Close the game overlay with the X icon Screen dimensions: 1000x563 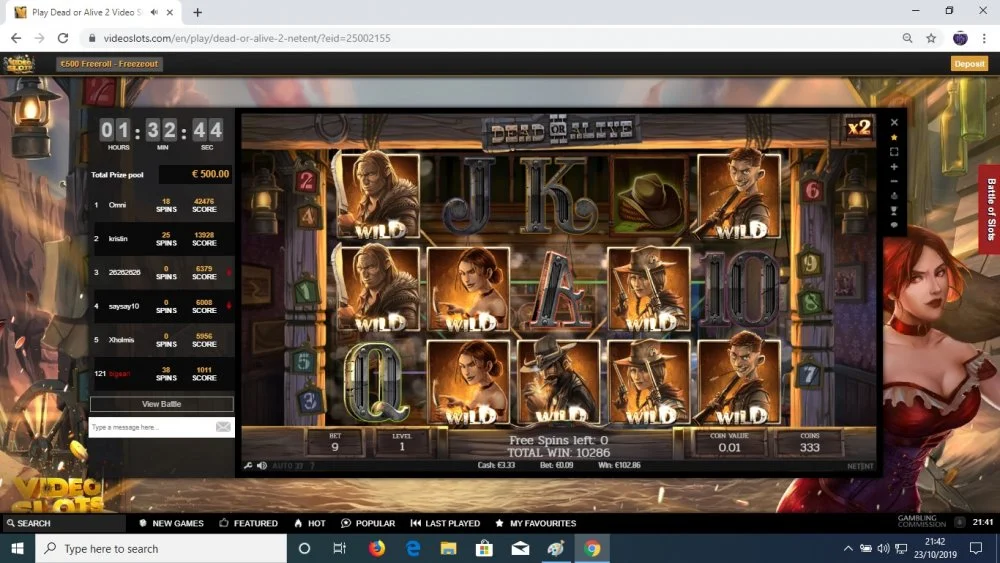pos(894,122)
